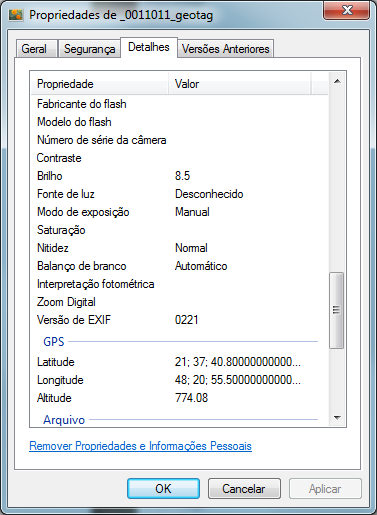
Task: Select the Modelo do flash row
Action: pyautogui.click(x=179, y=122)
